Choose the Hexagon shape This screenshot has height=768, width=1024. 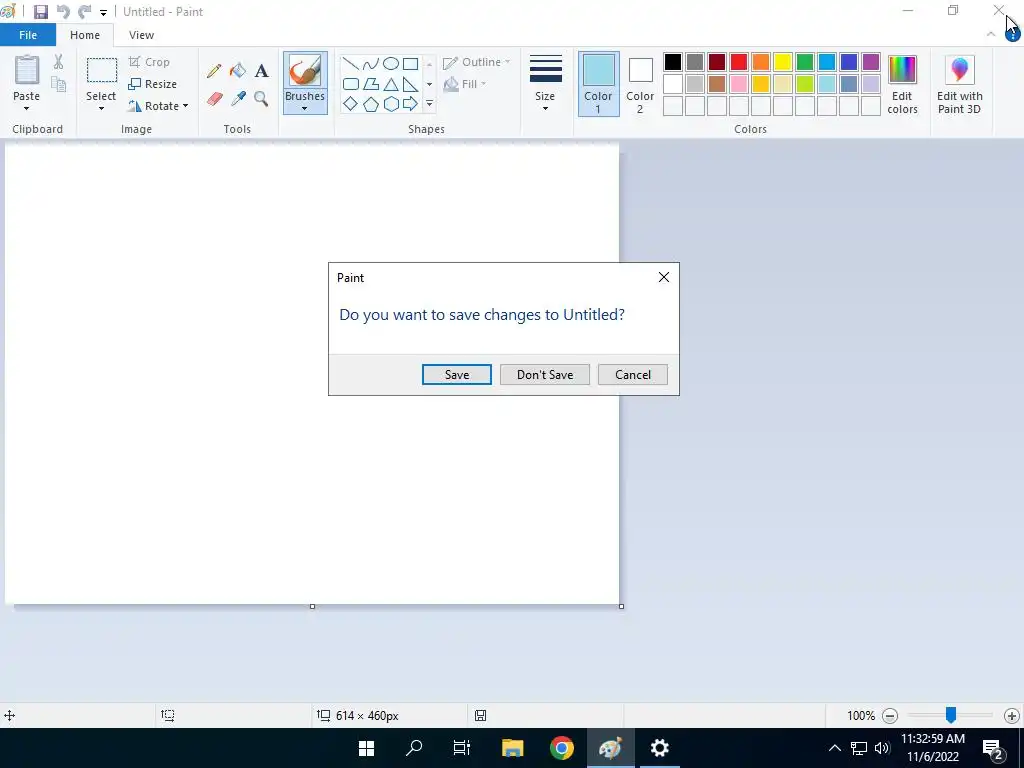tap(391, 104)
